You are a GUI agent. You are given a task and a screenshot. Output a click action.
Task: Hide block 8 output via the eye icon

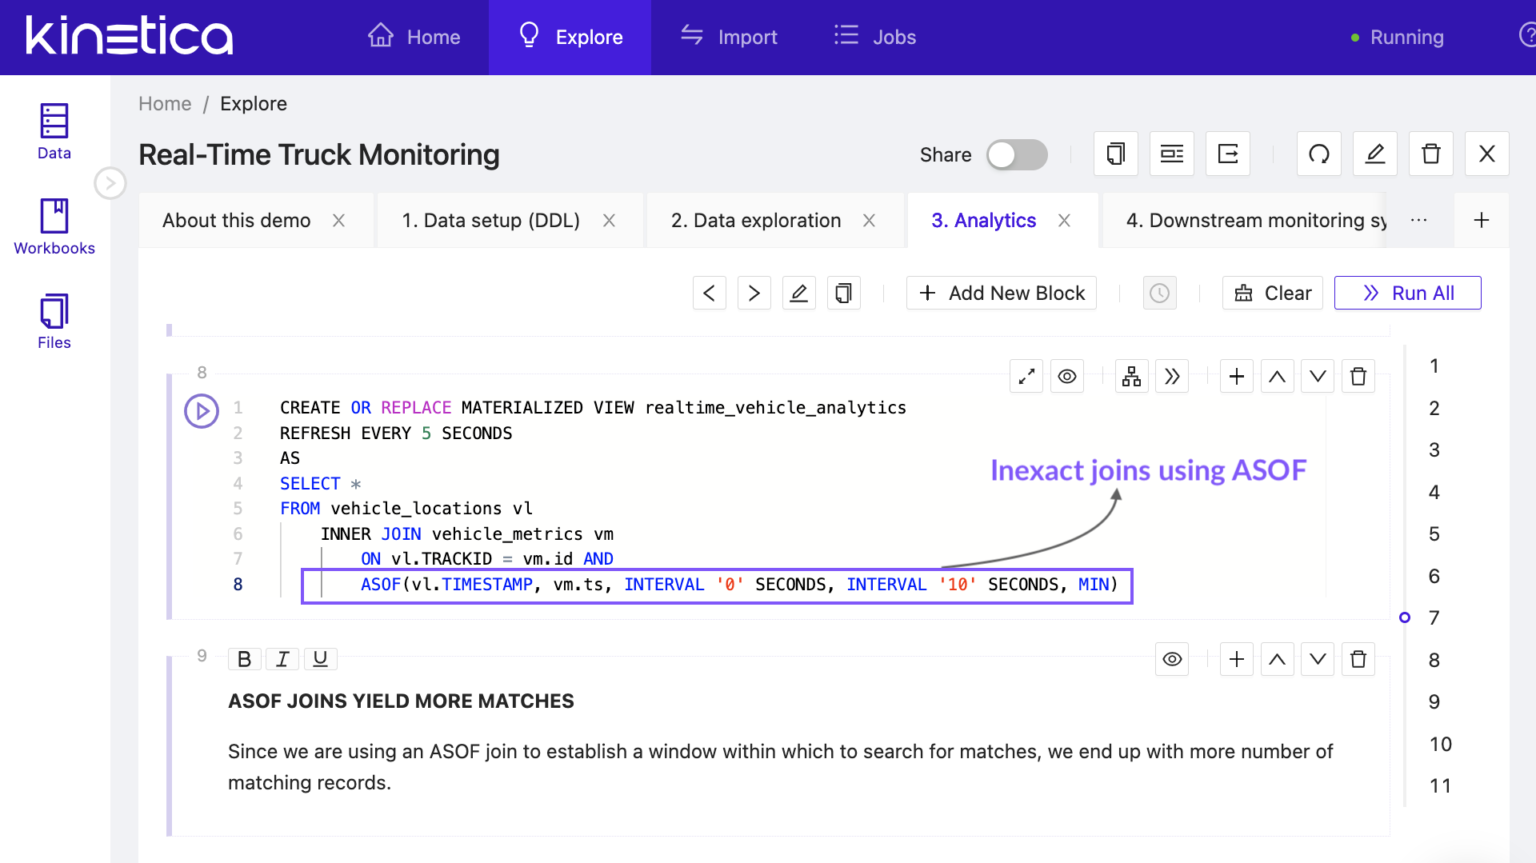pos(1066,375)
